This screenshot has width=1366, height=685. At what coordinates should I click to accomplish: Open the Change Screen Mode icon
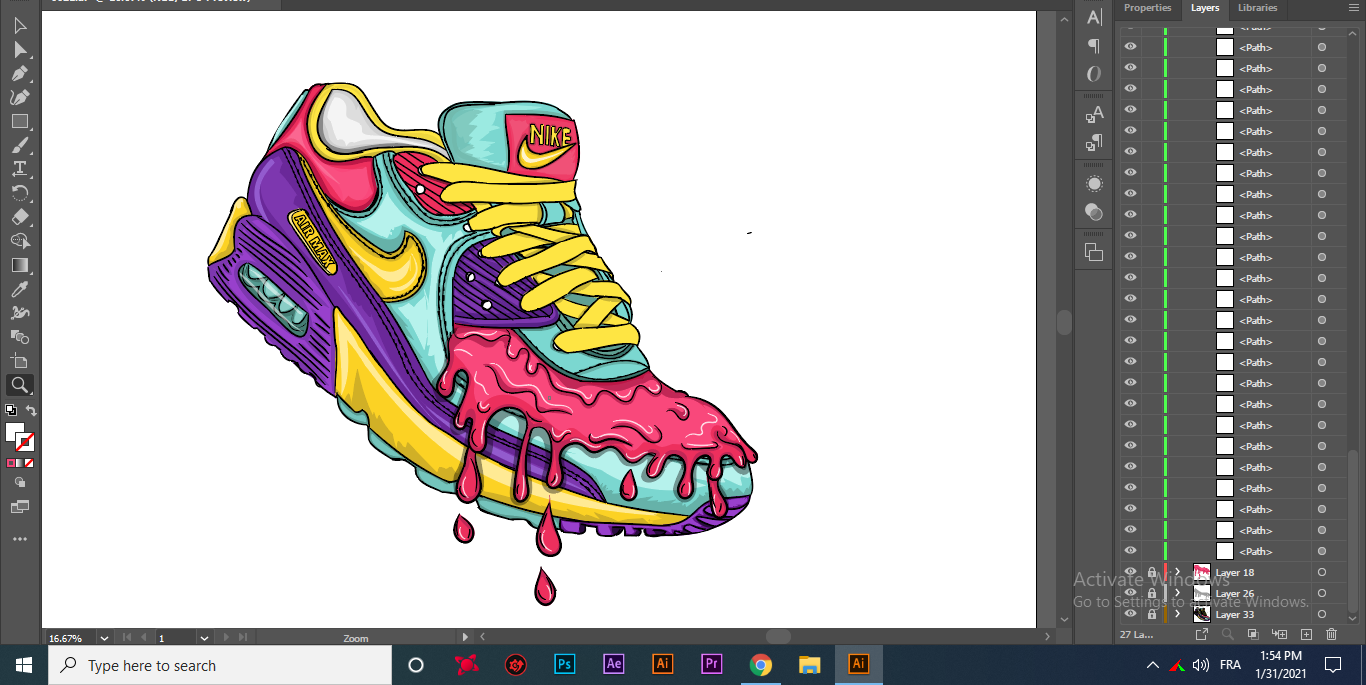click(19, 507)
